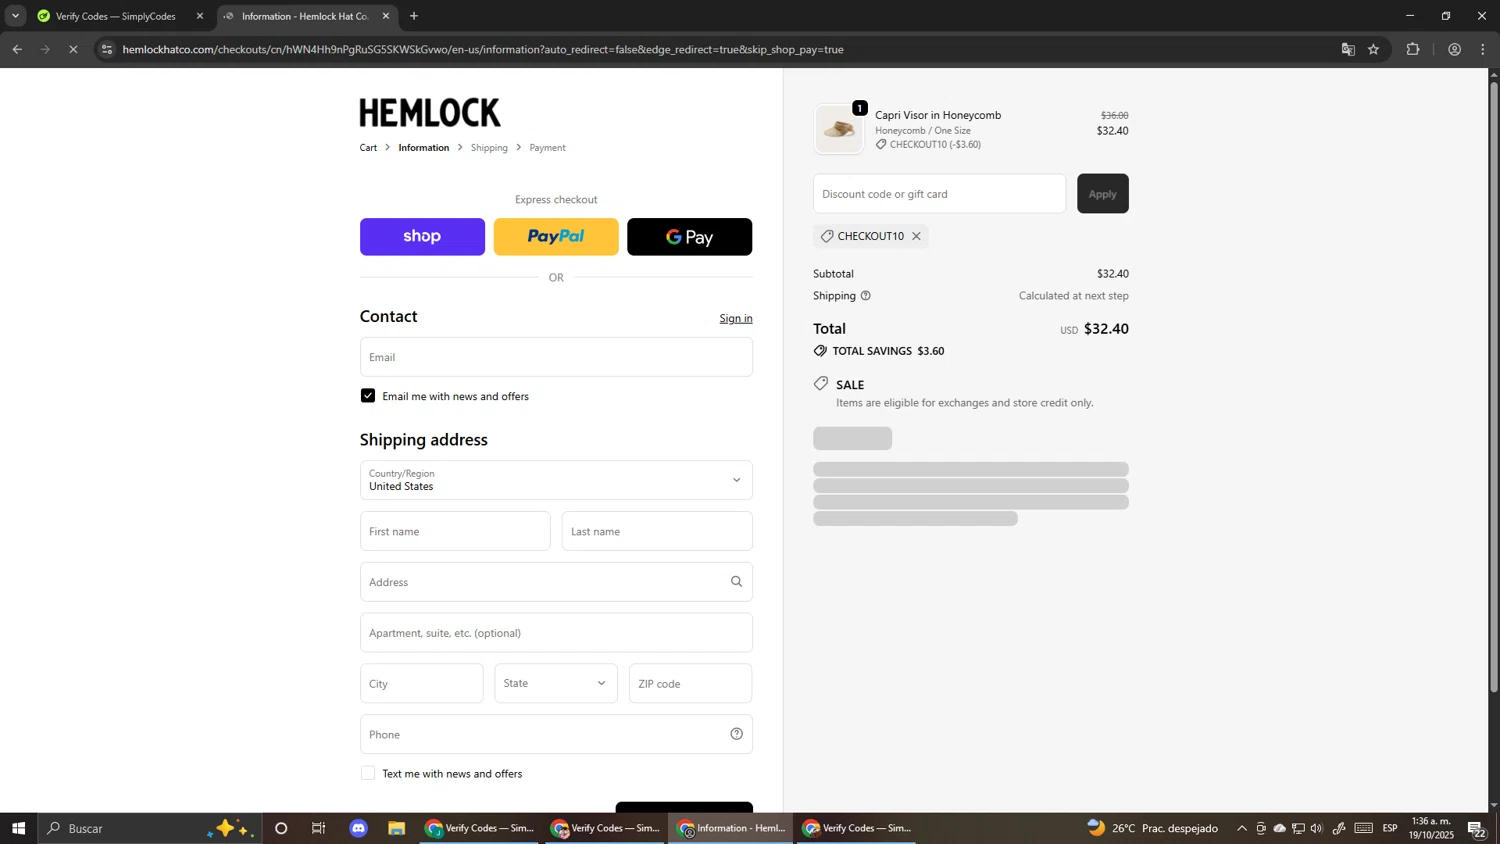Click the address search magnifier icon
Image resolution: width=1500 pixels, height=844 pixels.
(x=737, y=582)
